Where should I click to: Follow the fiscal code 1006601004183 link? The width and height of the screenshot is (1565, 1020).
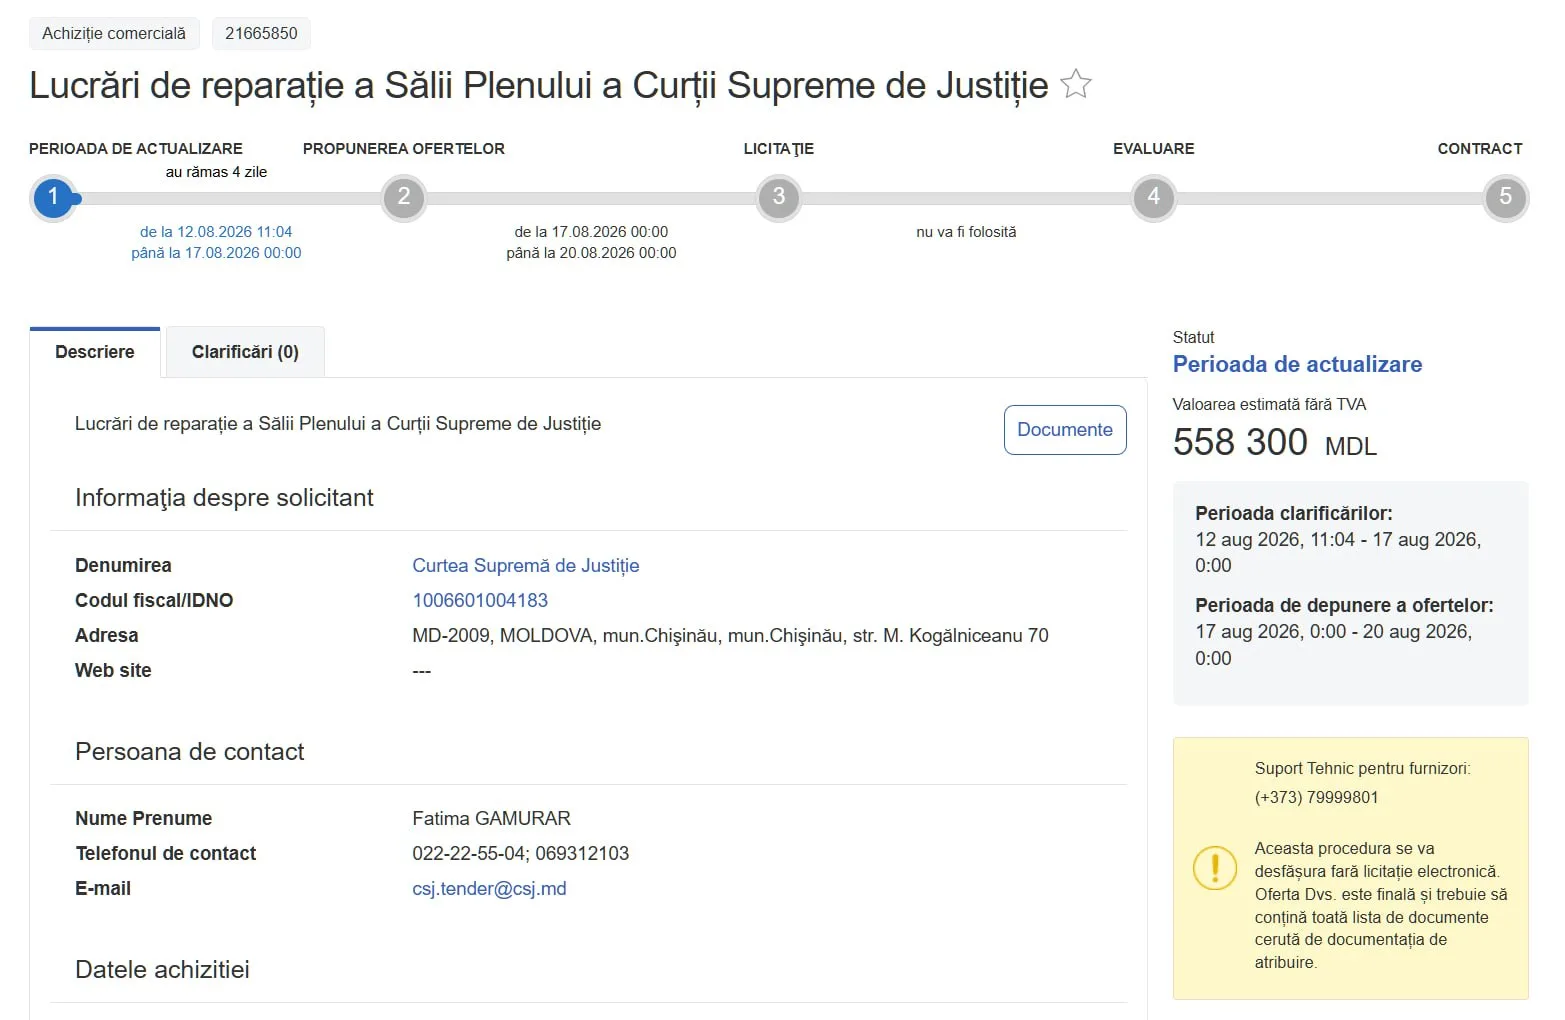coord(480,601)
